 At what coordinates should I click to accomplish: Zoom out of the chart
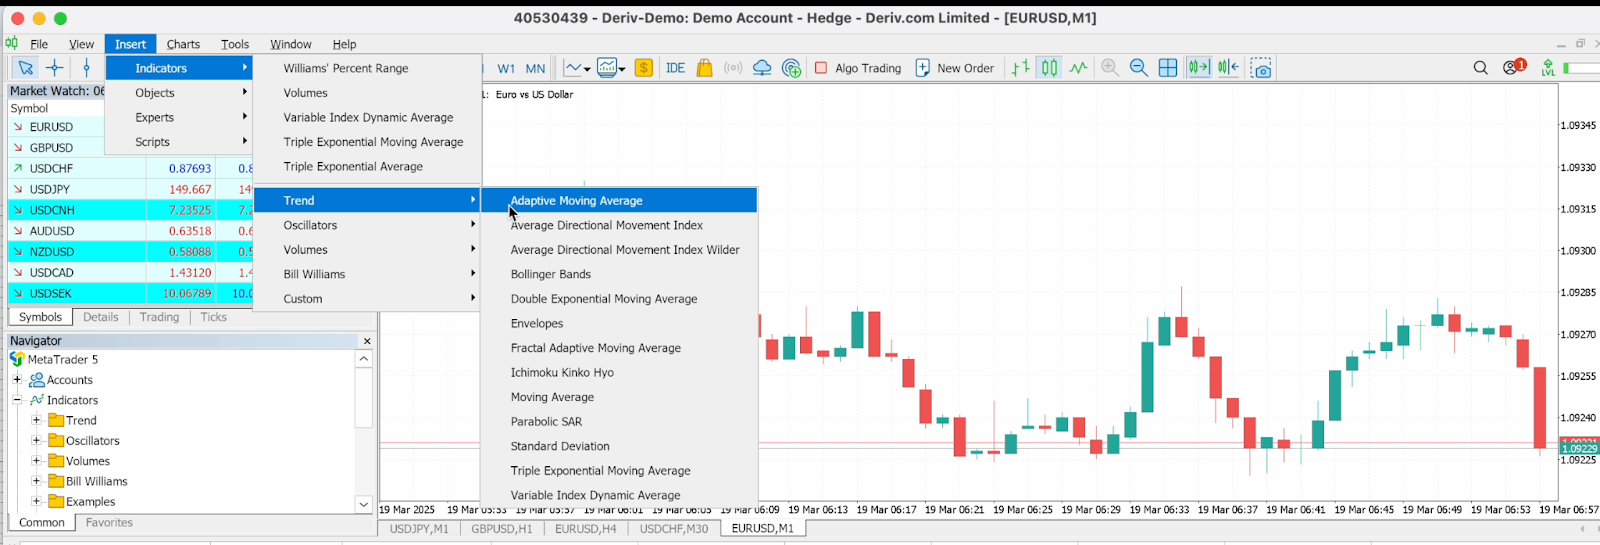pos(1138,68)
